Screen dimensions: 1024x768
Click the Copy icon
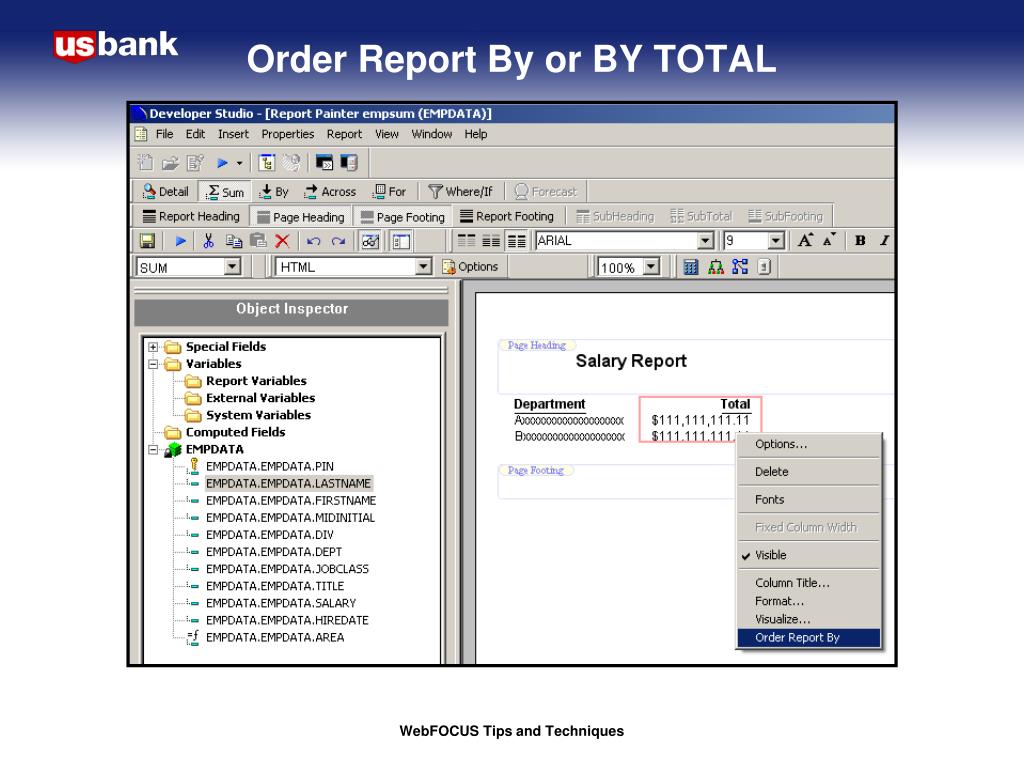pyautogui.click(x=233, y=241)
